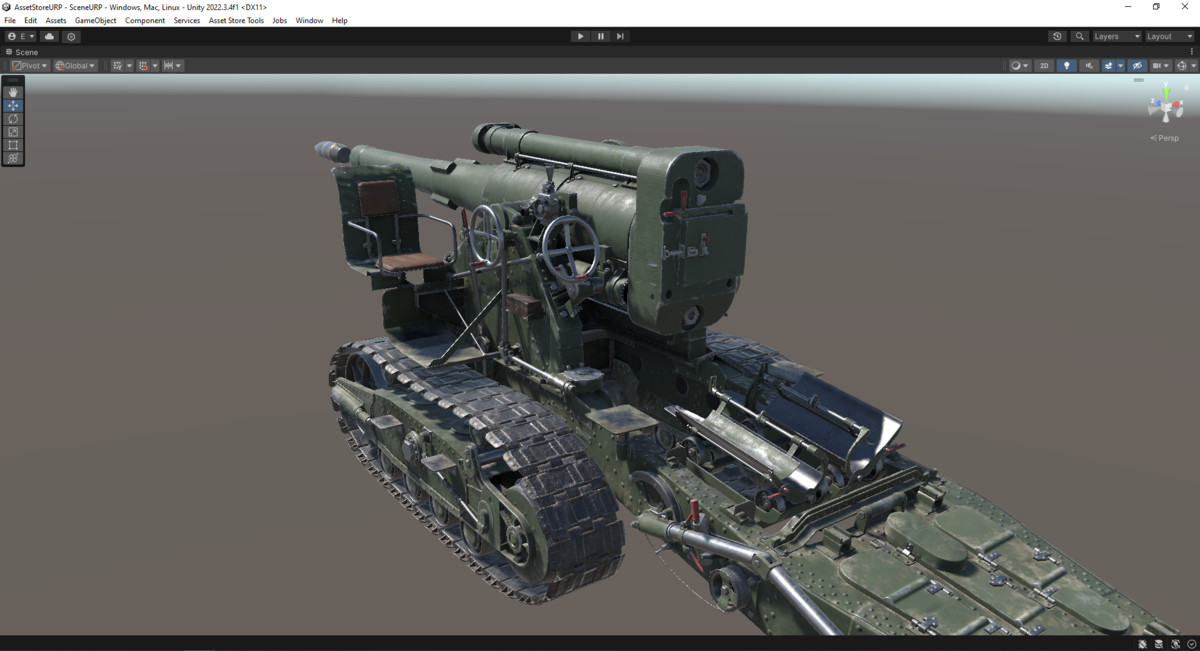The width and height of the screenshot is (1200, 651).
Task: Select the Rect transform tool
Action: pyautogui.click(x=12, y=144)
